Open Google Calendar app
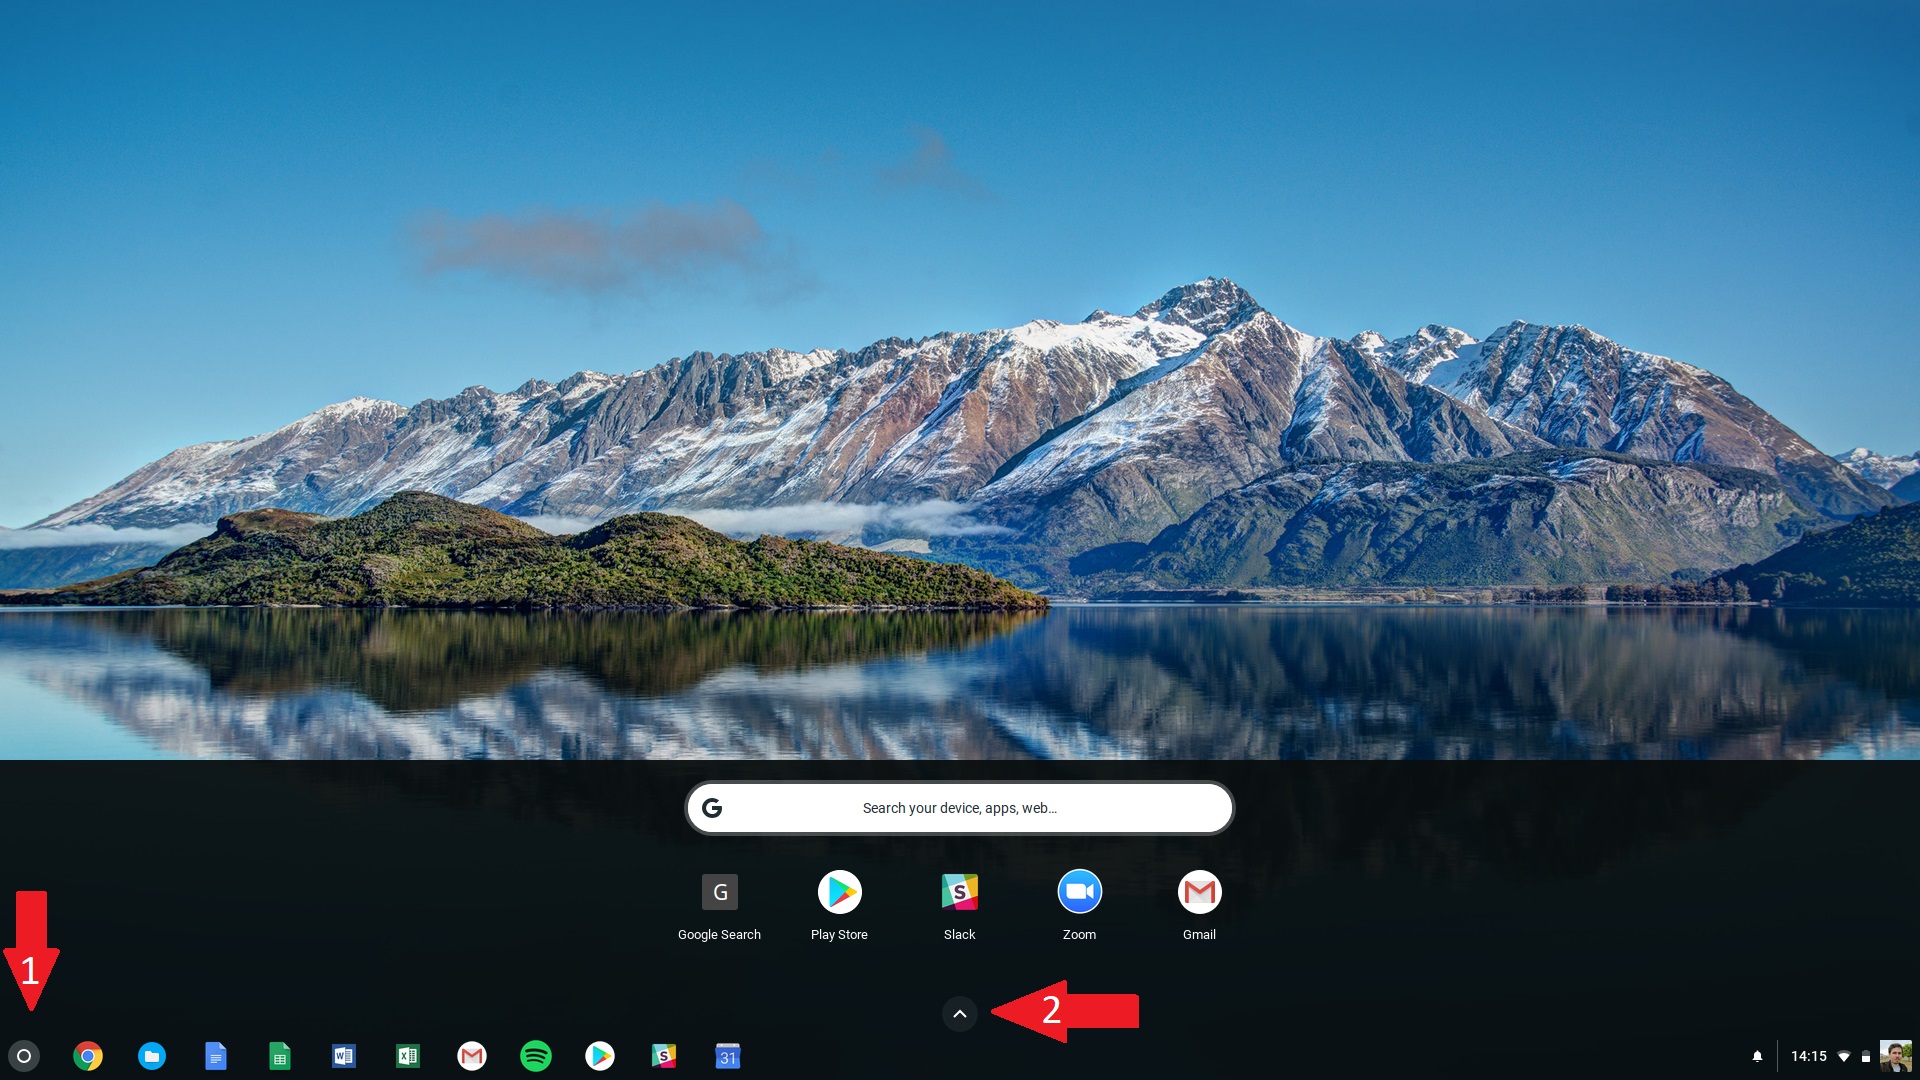The height and width of the screenshot is (1080, 1920). tap(725, 1055)
